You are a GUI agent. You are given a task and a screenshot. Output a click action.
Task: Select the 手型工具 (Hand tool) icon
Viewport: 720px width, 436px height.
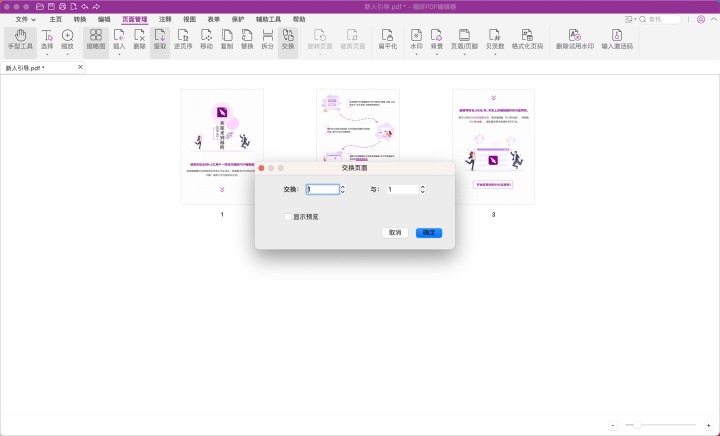point(19,36)
